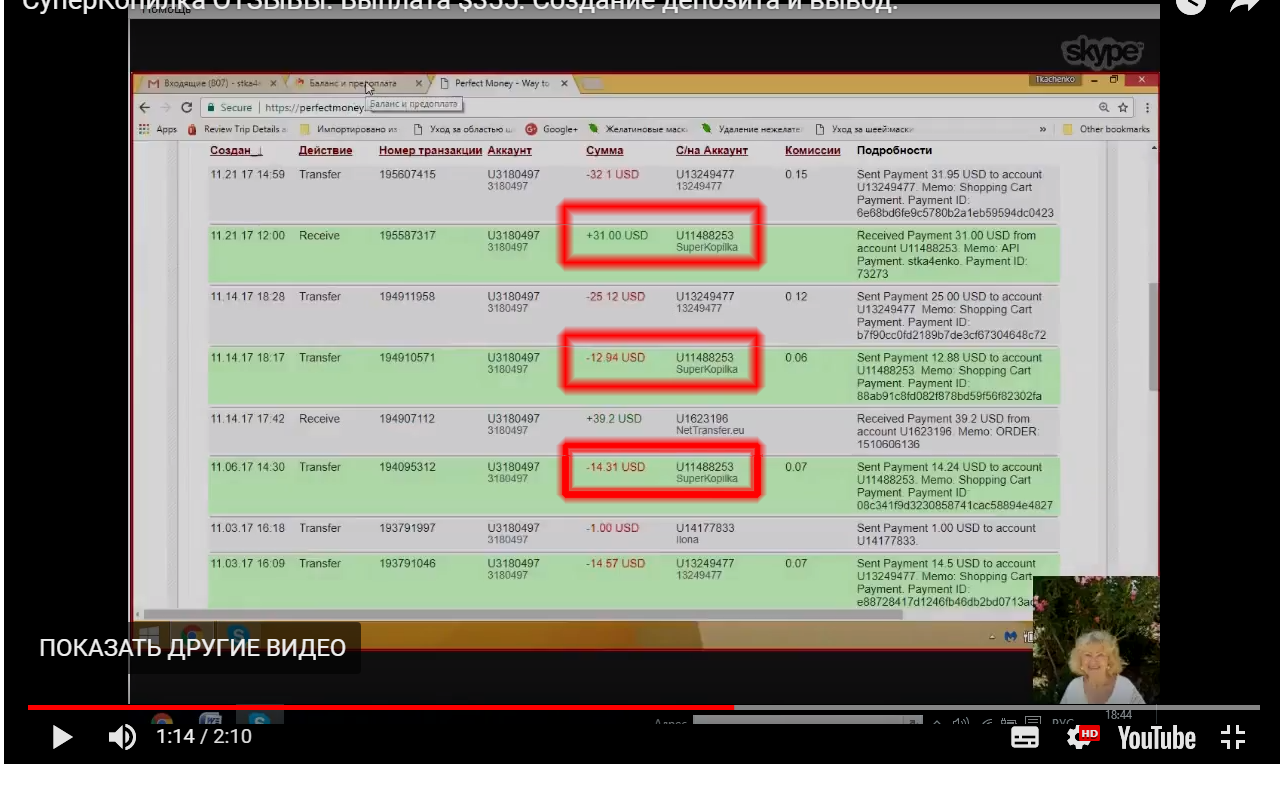Open Уход за областью bookmark
The image size is (1280, 800).
pyautogui.click(x=463, y=129)
